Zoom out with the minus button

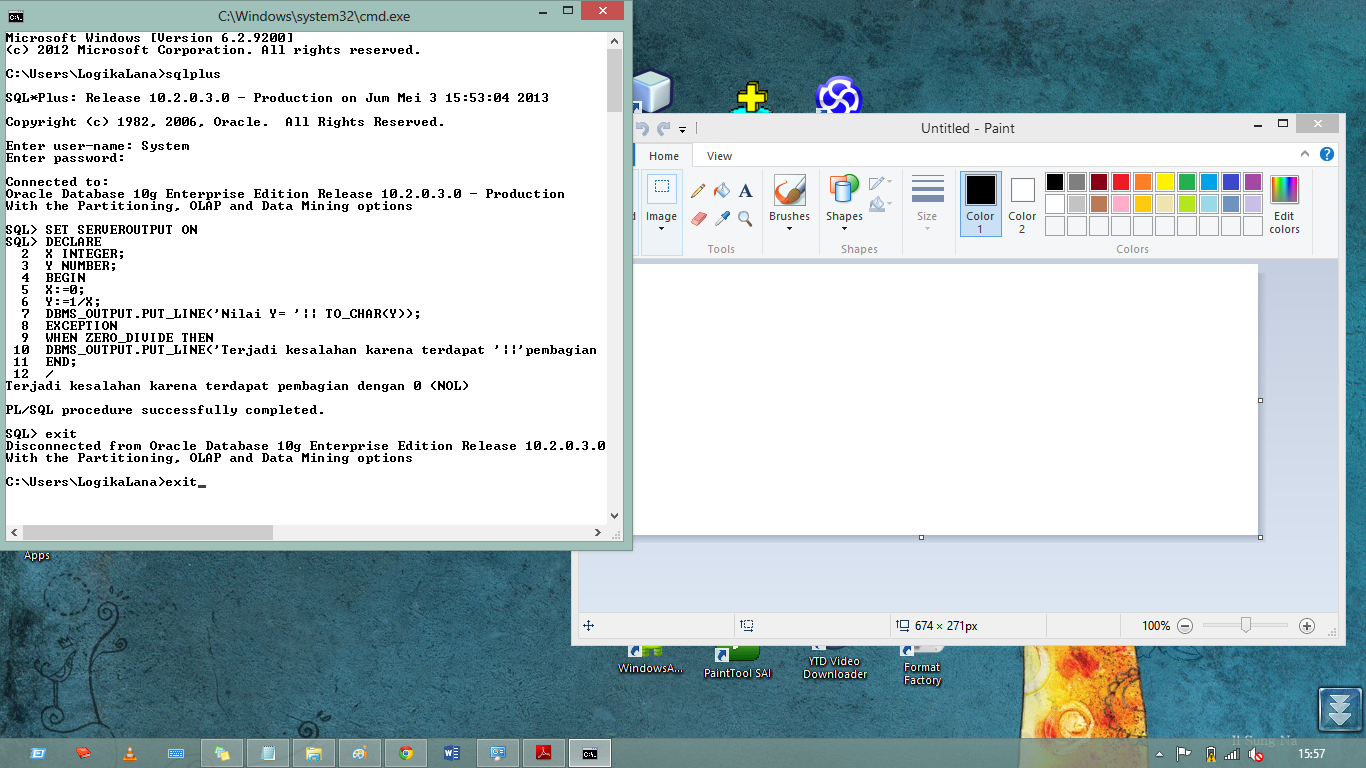pyautogui.click(x=1185, y=626)
